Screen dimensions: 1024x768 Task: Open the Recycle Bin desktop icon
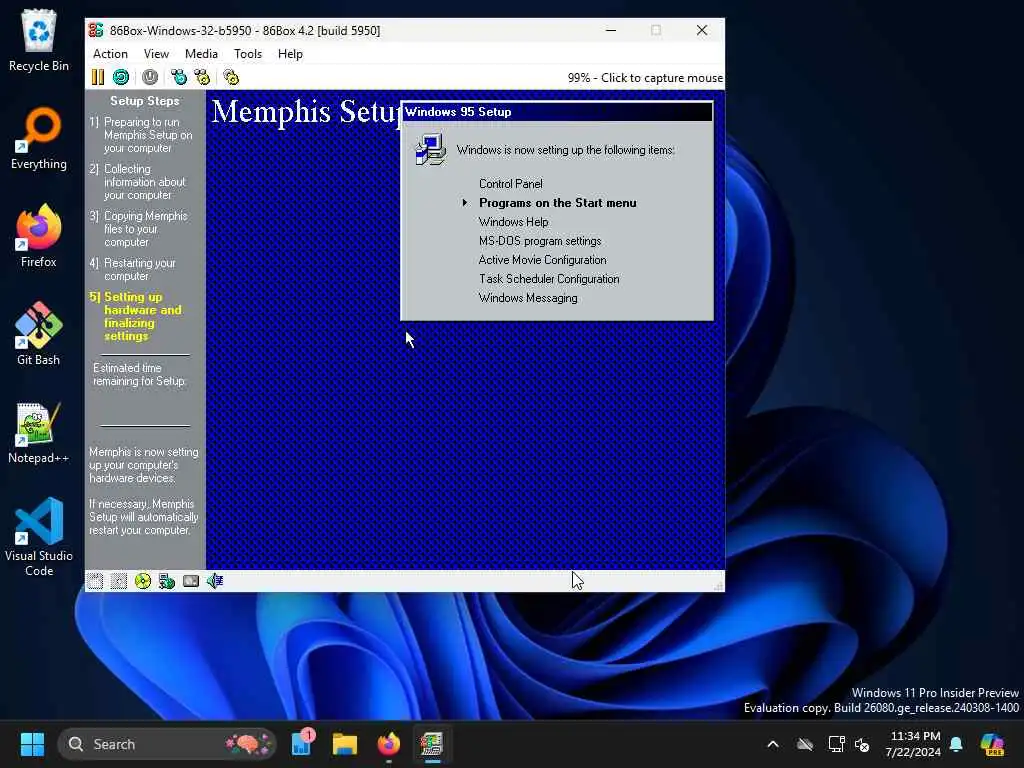(39, 40)
